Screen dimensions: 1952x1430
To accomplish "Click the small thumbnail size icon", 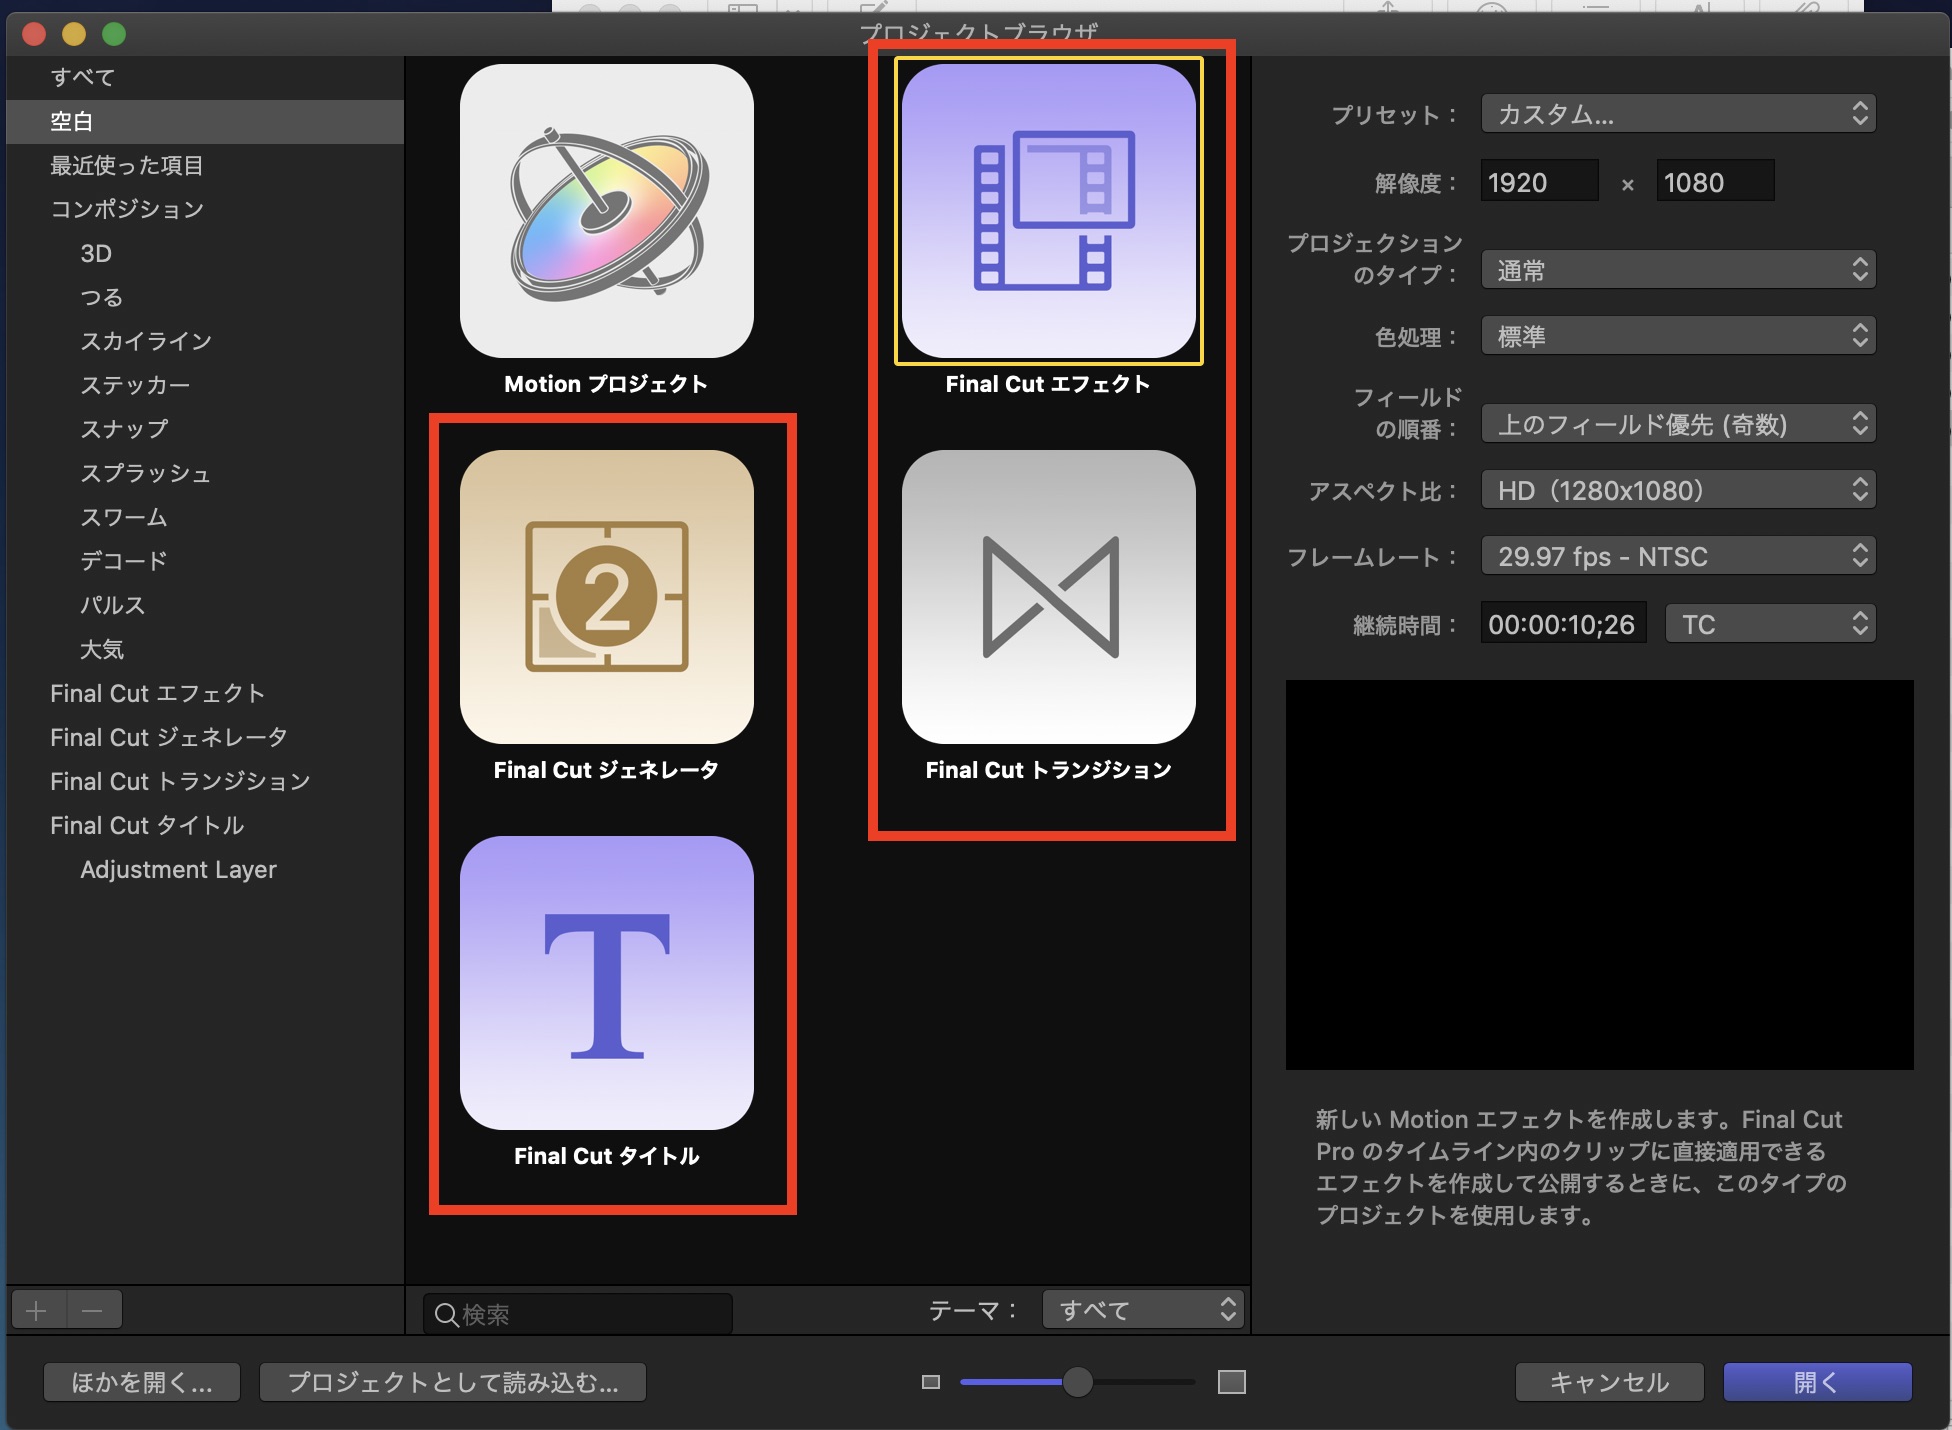I will [x=930, y=1382].
